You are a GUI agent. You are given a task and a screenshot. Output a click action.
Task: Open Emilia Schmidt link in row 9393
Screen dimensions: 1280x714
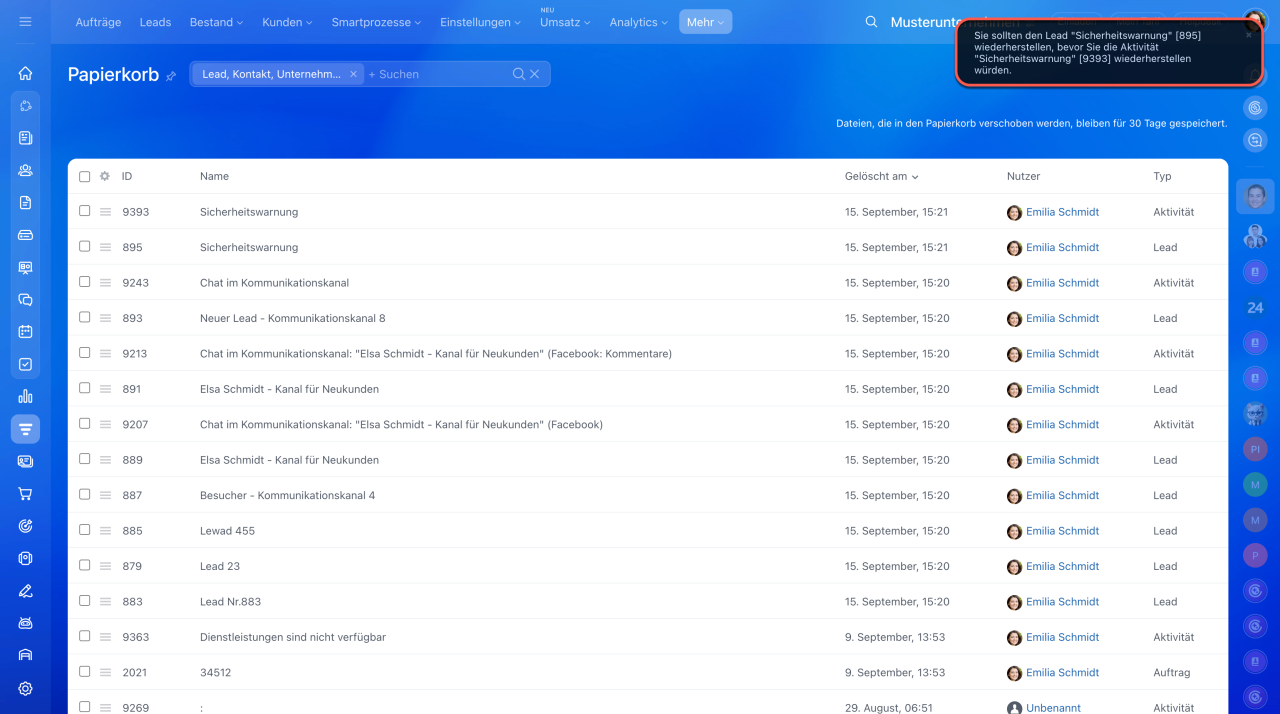click(1062, 212)
